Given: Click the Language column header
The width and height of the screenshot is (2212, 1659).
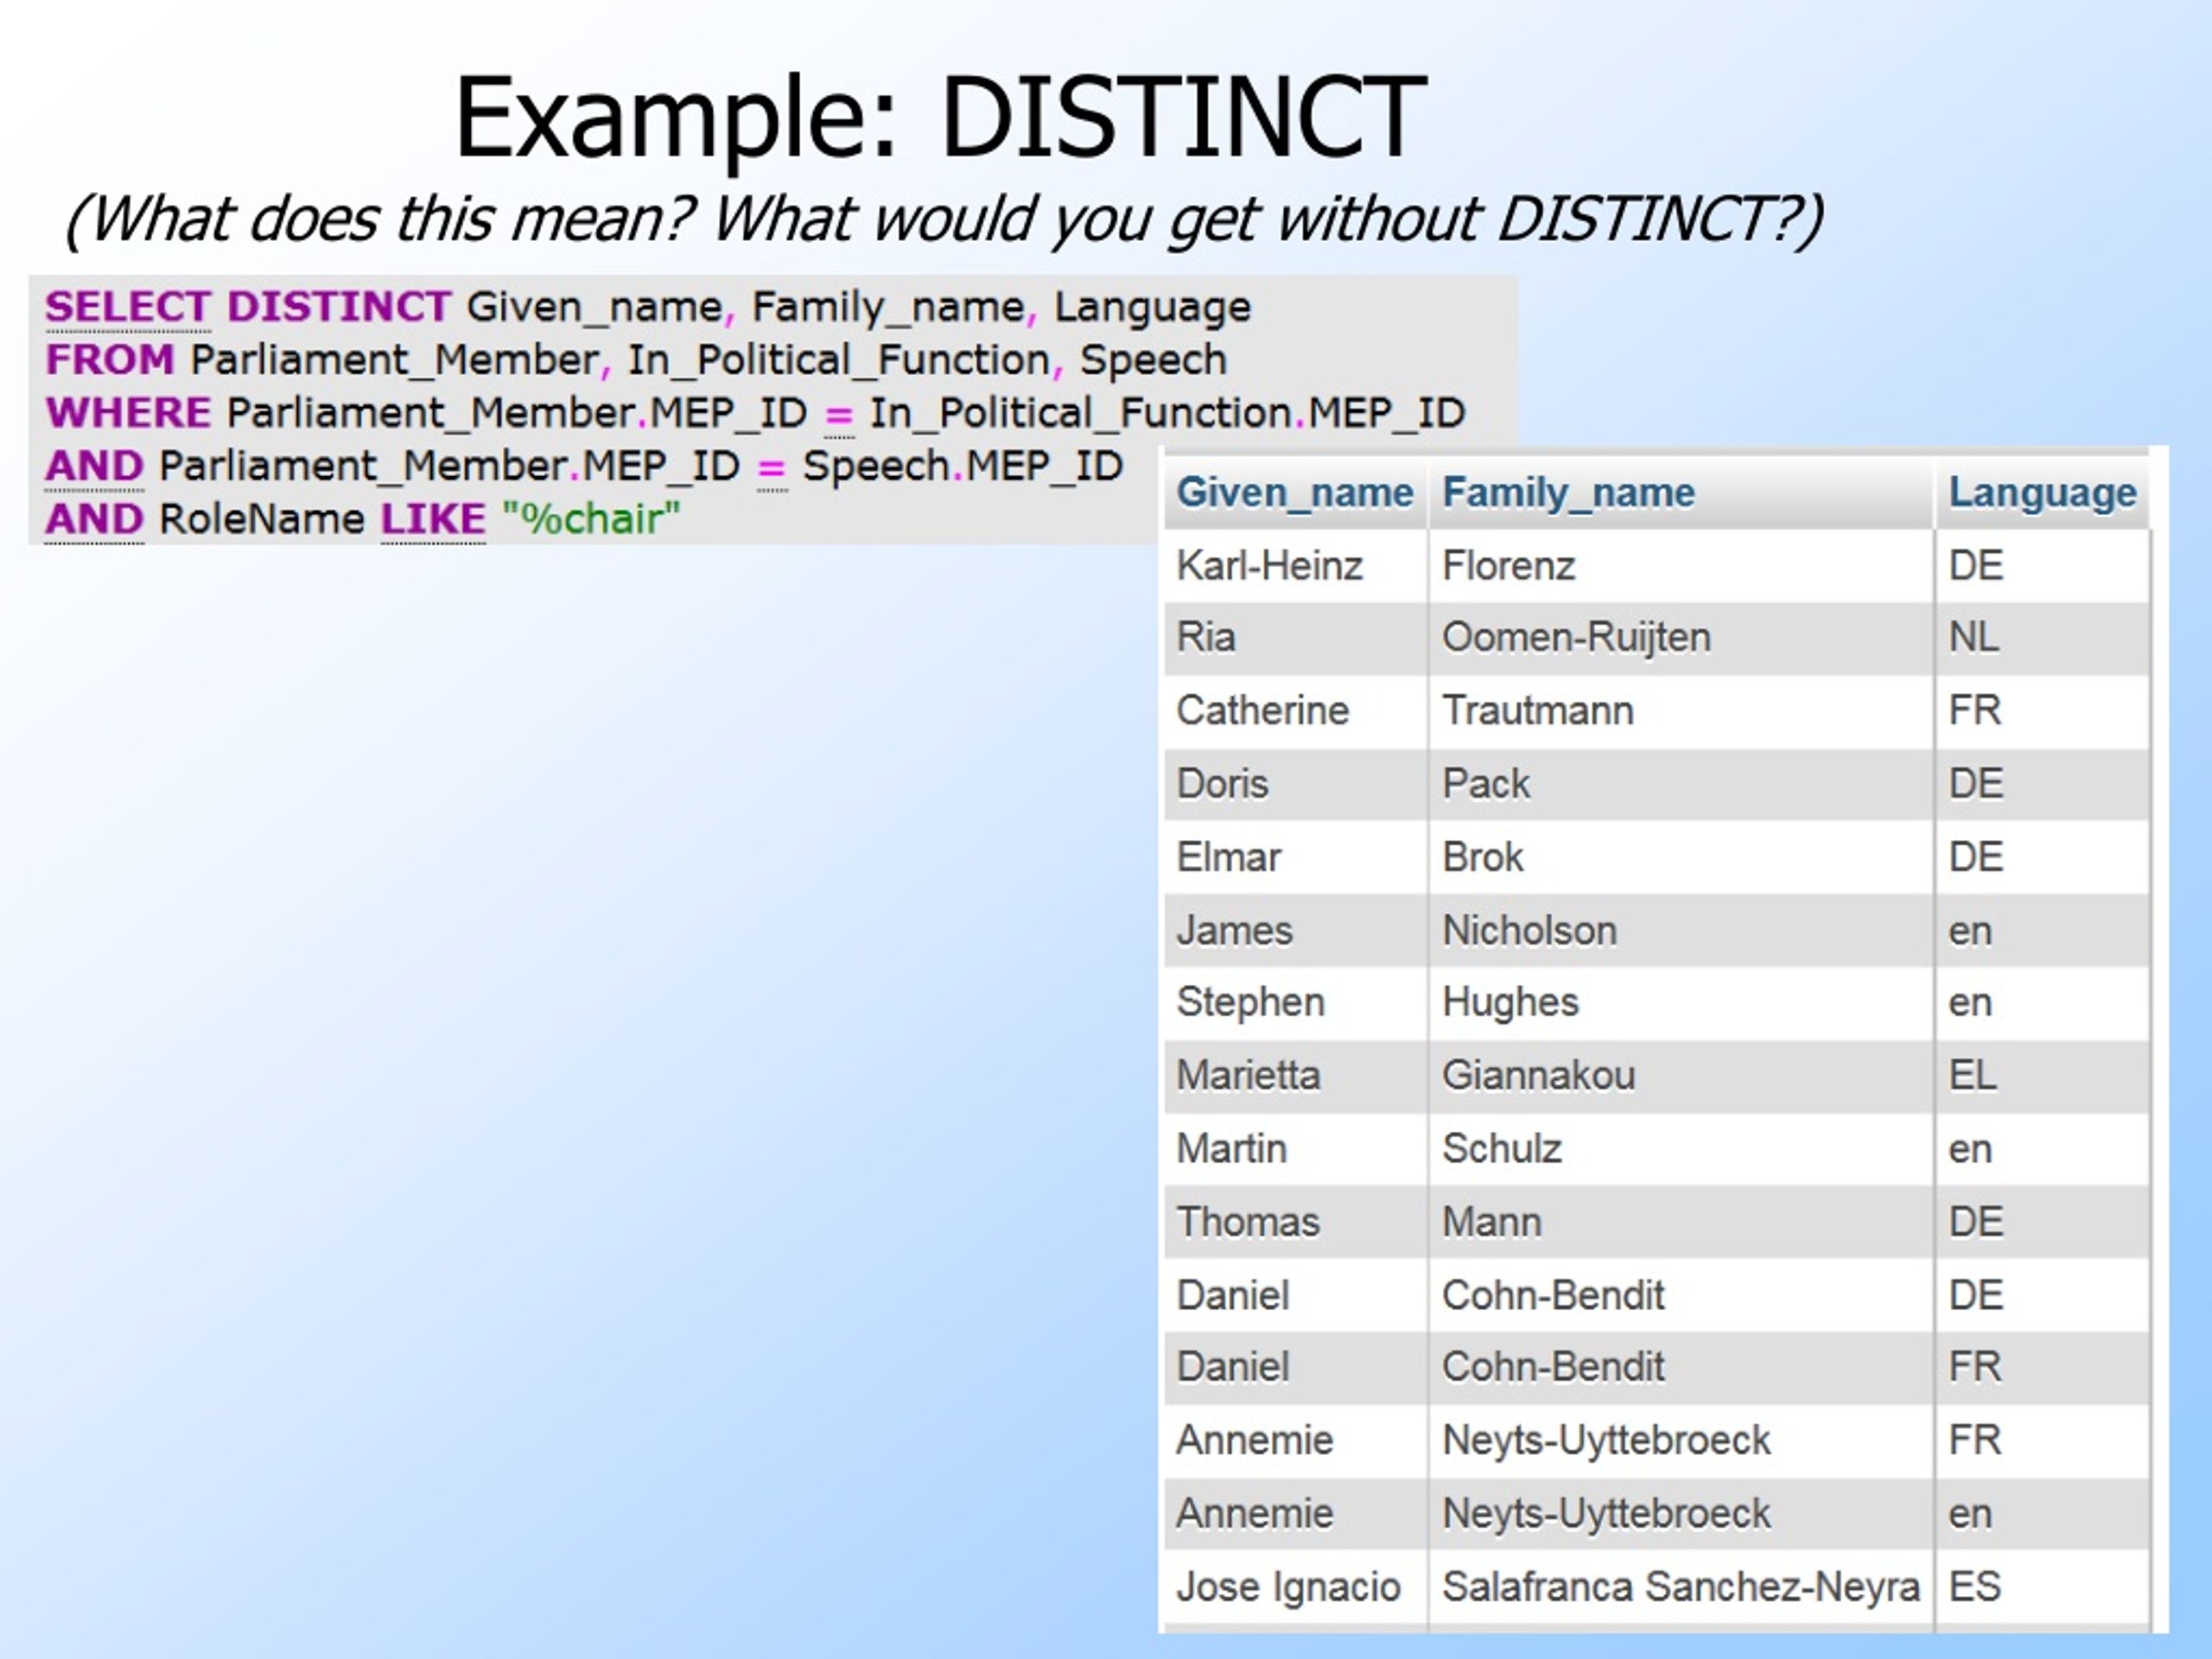Looking at the screenshot, I should (x=2042, y=493).
